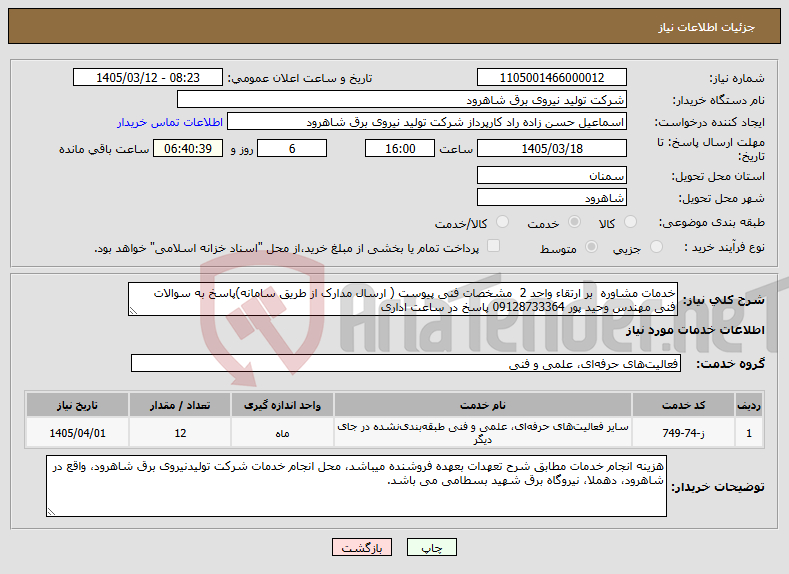This screenshot has width=789, height=574.
Task: Click the general need description text area
Action: [x=403, y=299]
